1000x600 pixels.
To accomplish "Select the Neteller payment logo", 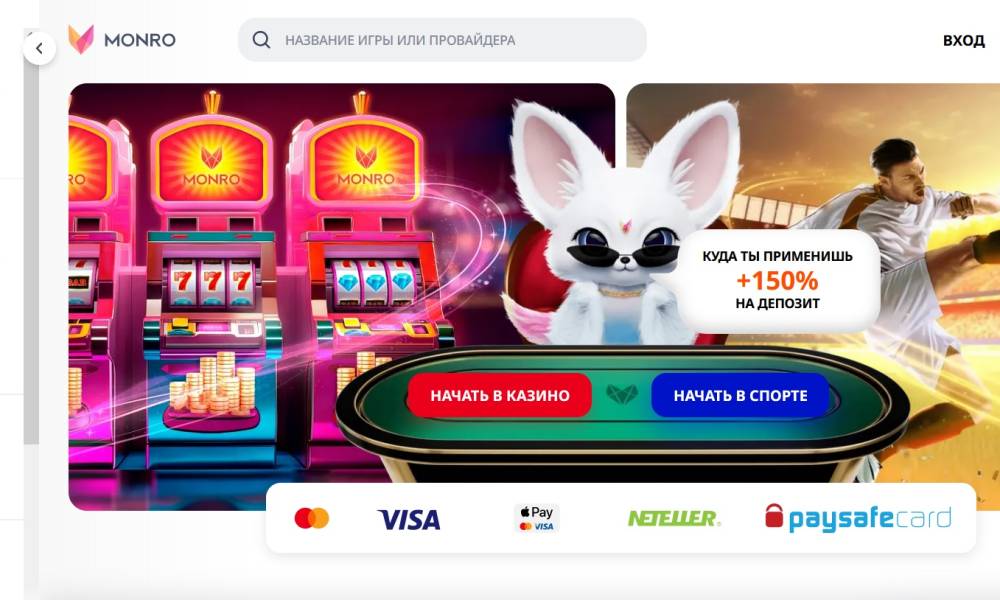I will pos(674,518).
